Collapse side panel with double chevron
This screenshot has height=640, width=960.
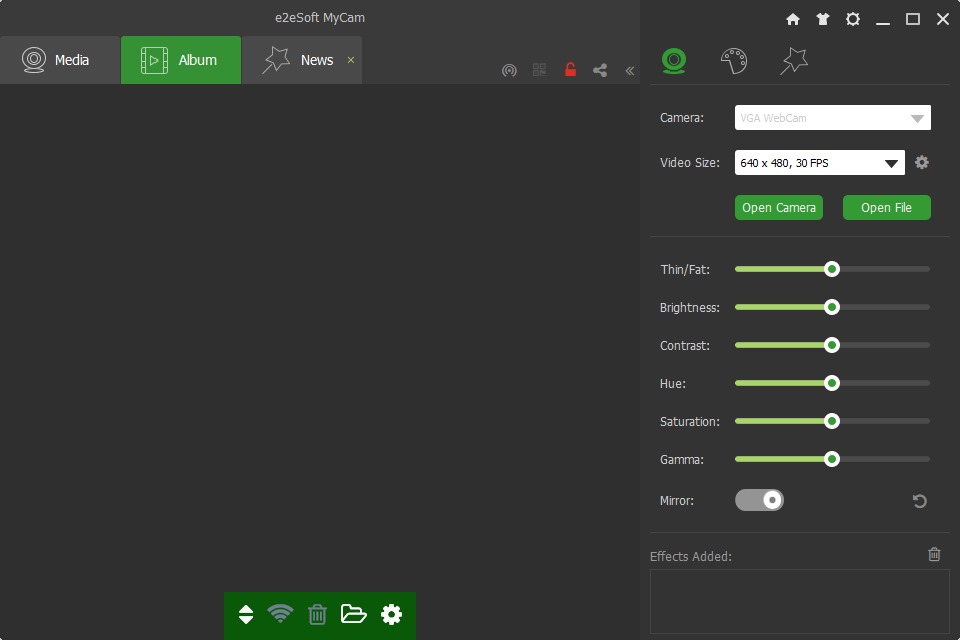(x=629, y=70)
